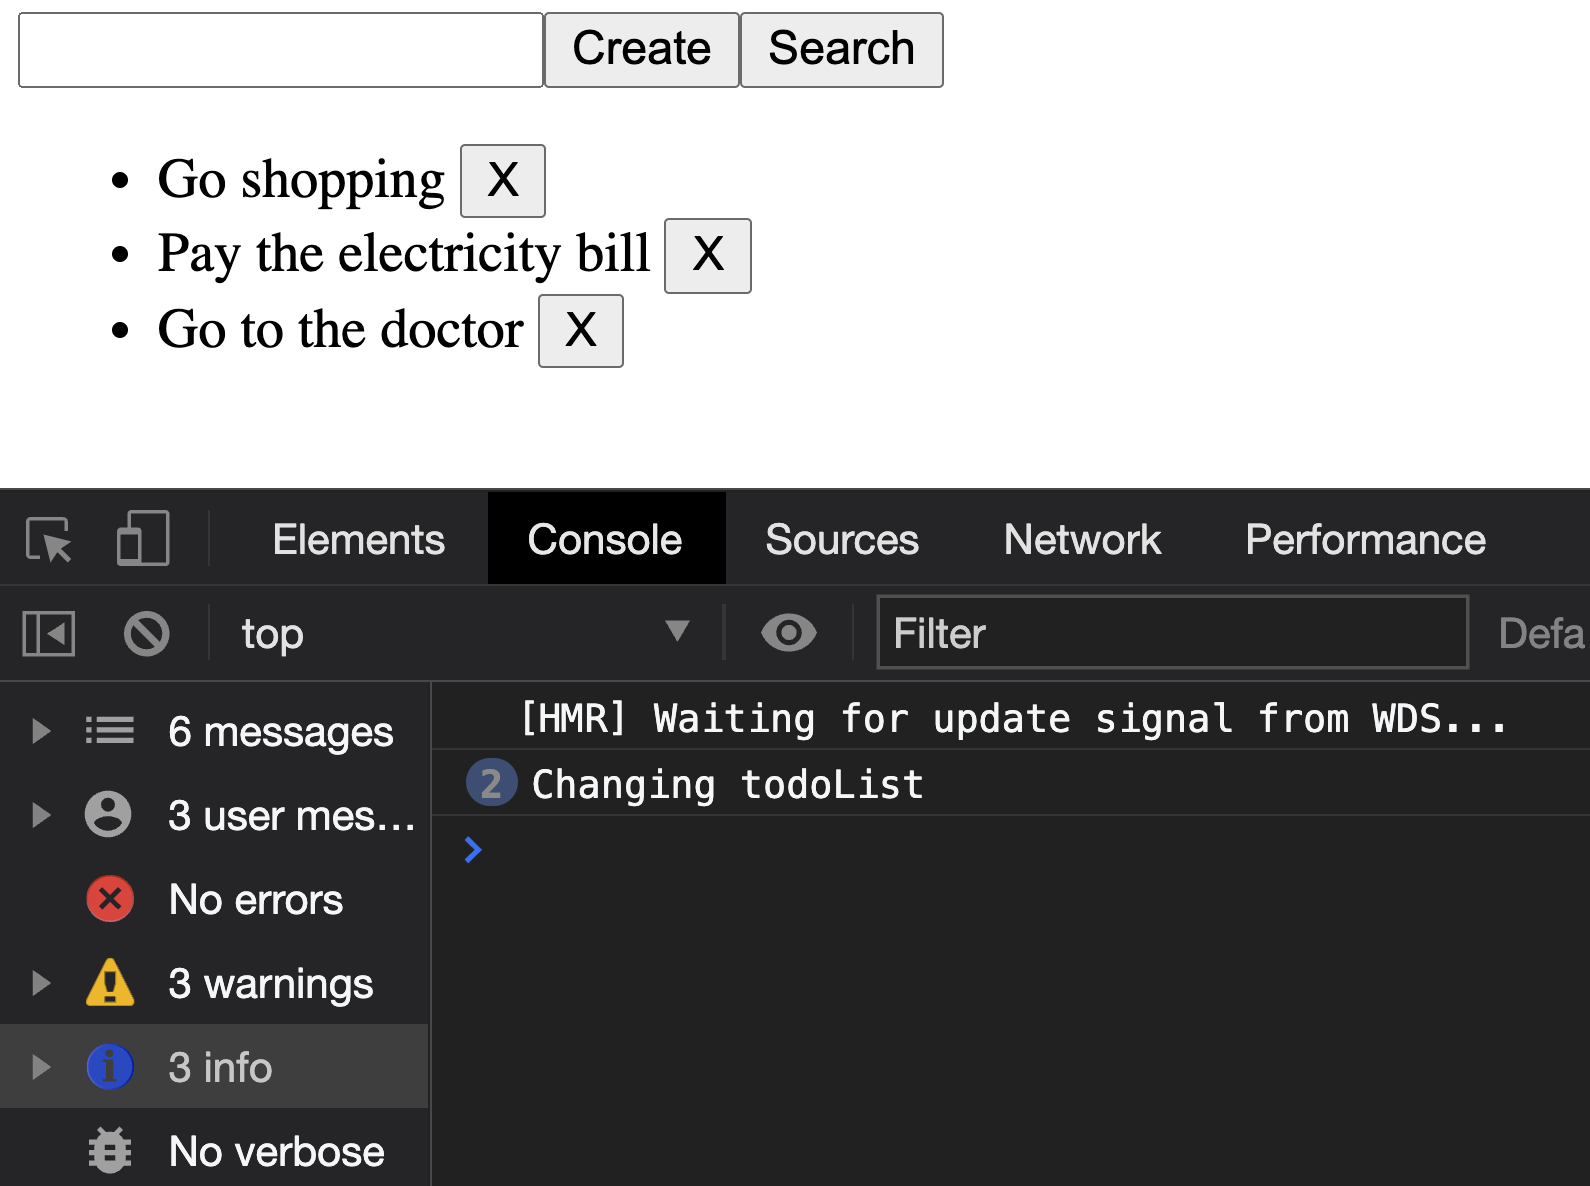
Task: Open the Network tab
Action: tap(1082, 540)
